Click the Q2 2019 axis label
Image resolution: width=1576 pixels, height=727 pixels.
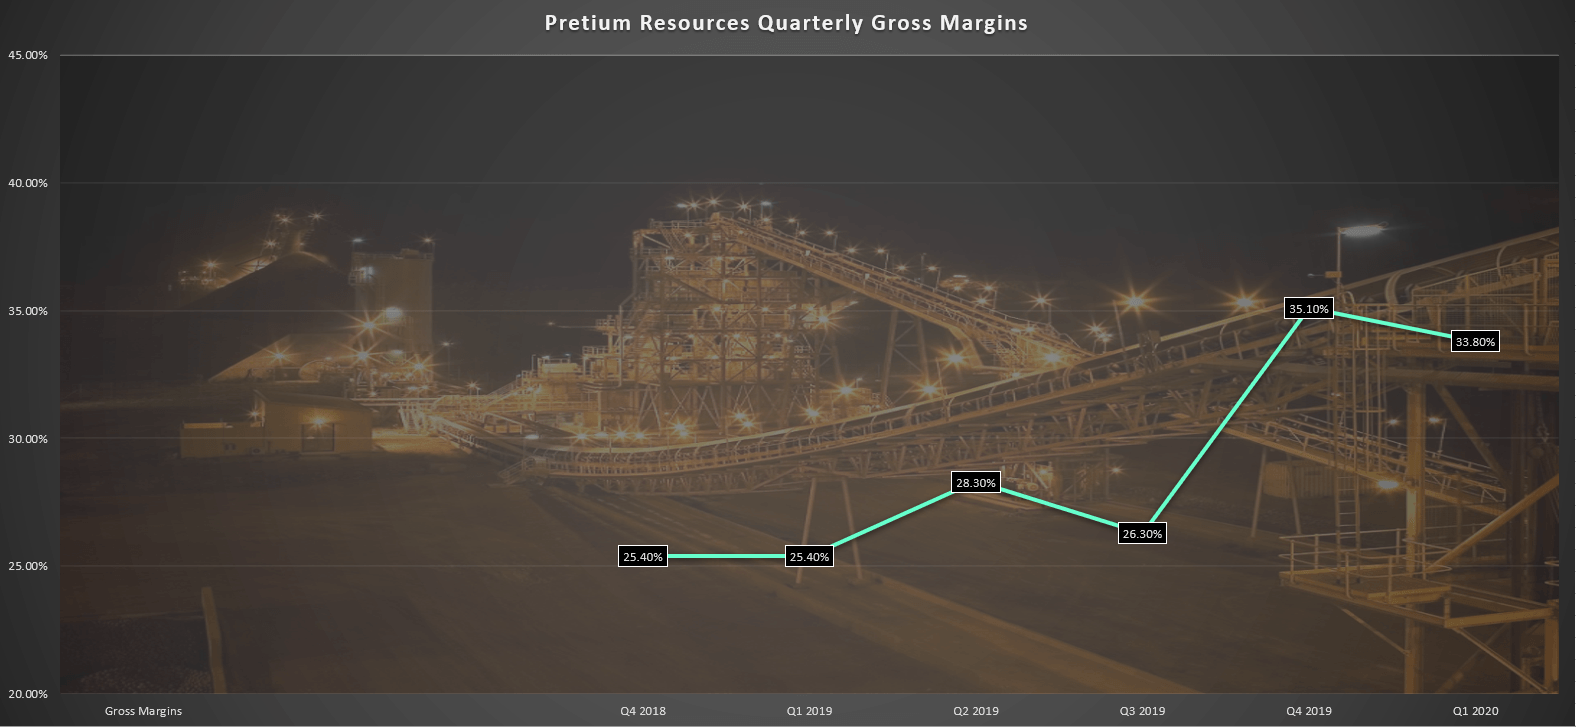(976, 711)
